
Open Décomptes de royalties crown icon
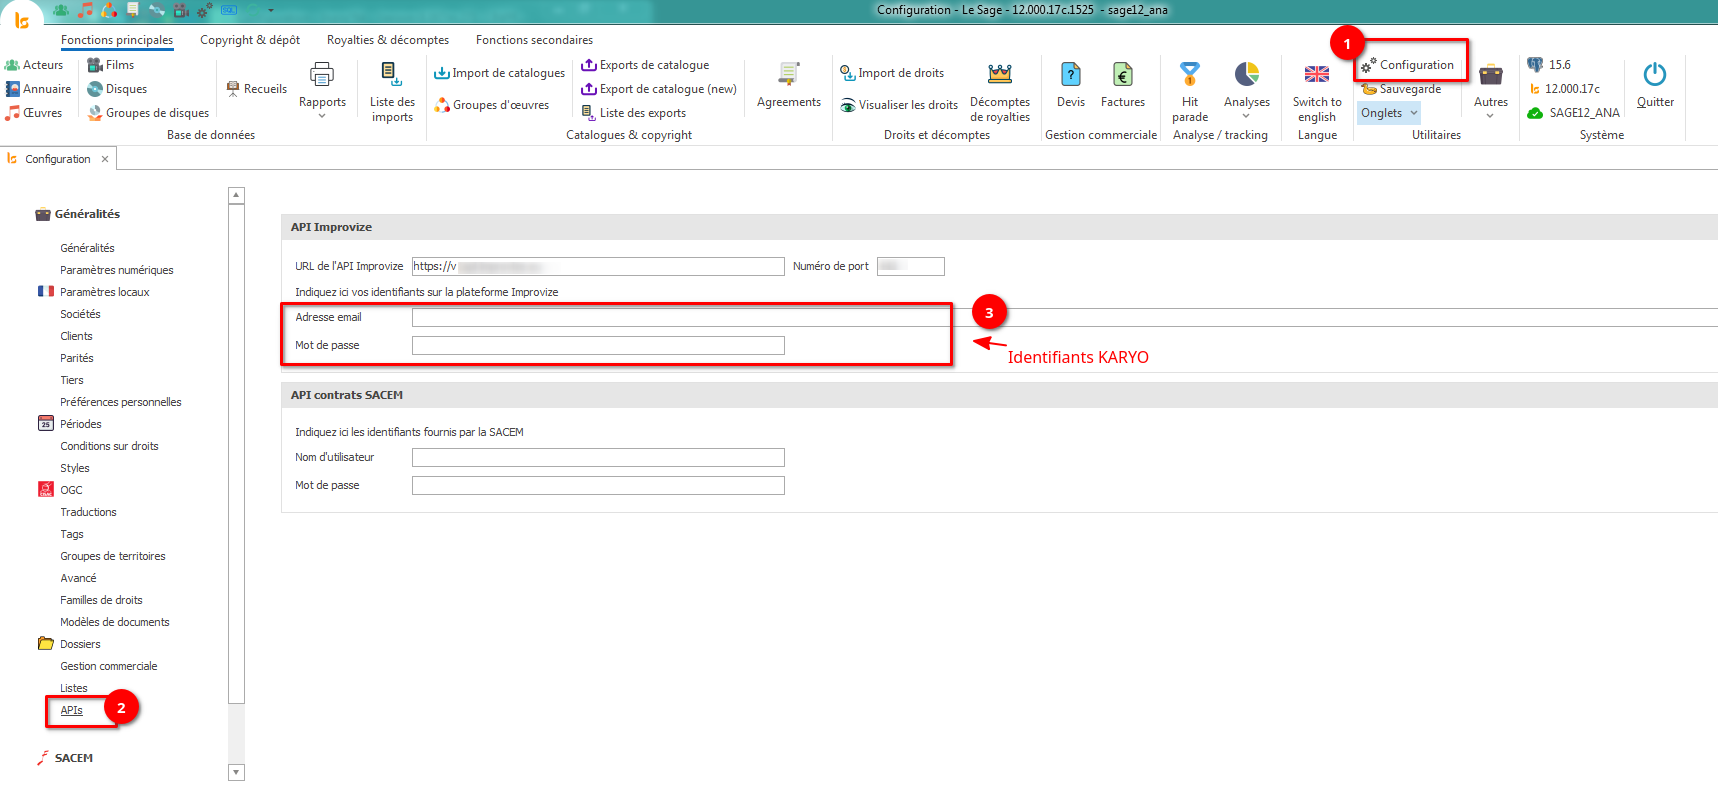point(999,75)
